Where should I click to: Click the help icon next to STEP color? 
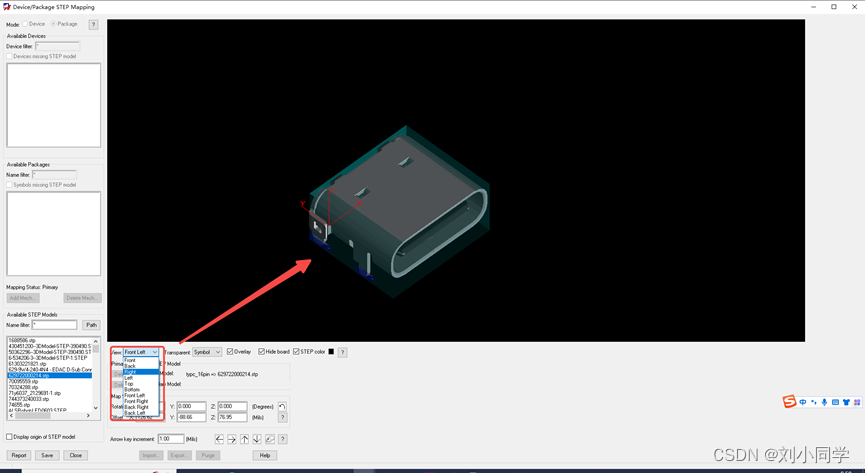(342, 352)
